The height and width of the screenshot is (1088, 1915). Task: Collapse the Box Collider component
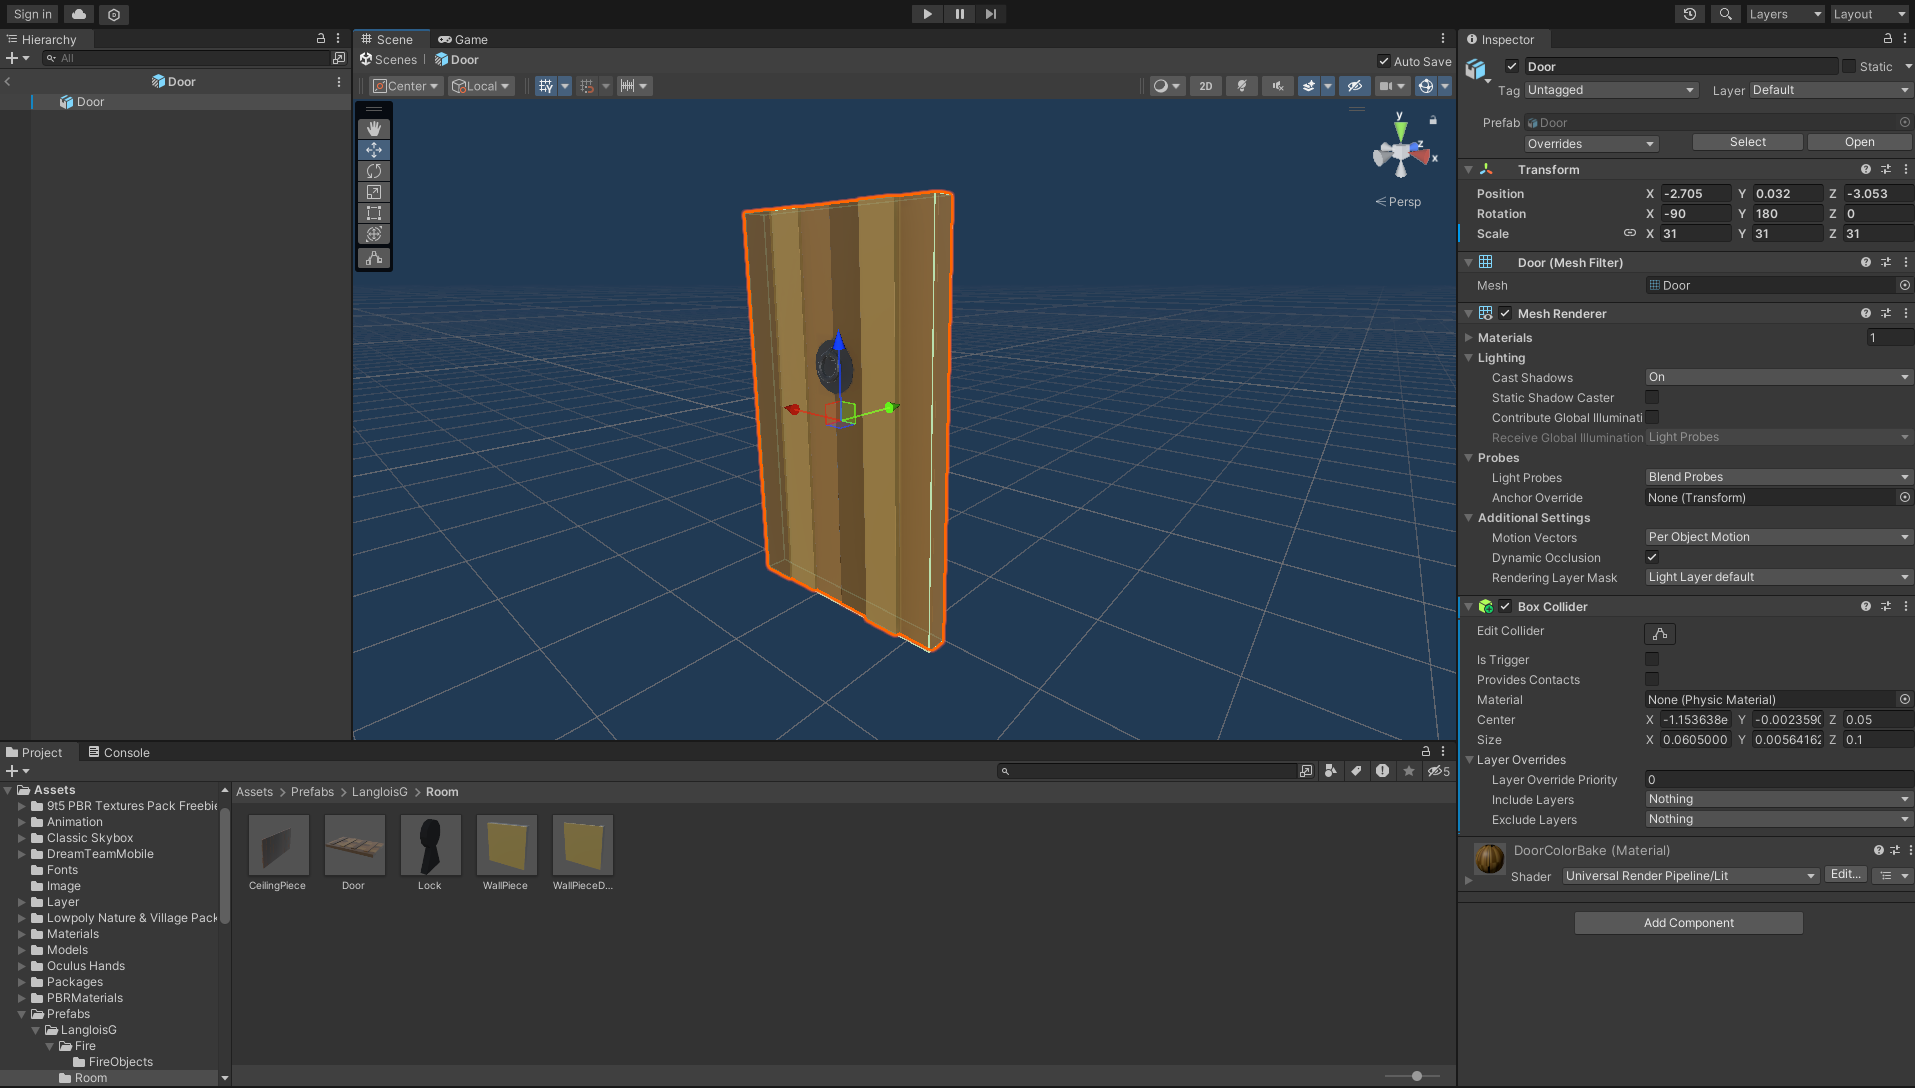[x=1468, y=606]
